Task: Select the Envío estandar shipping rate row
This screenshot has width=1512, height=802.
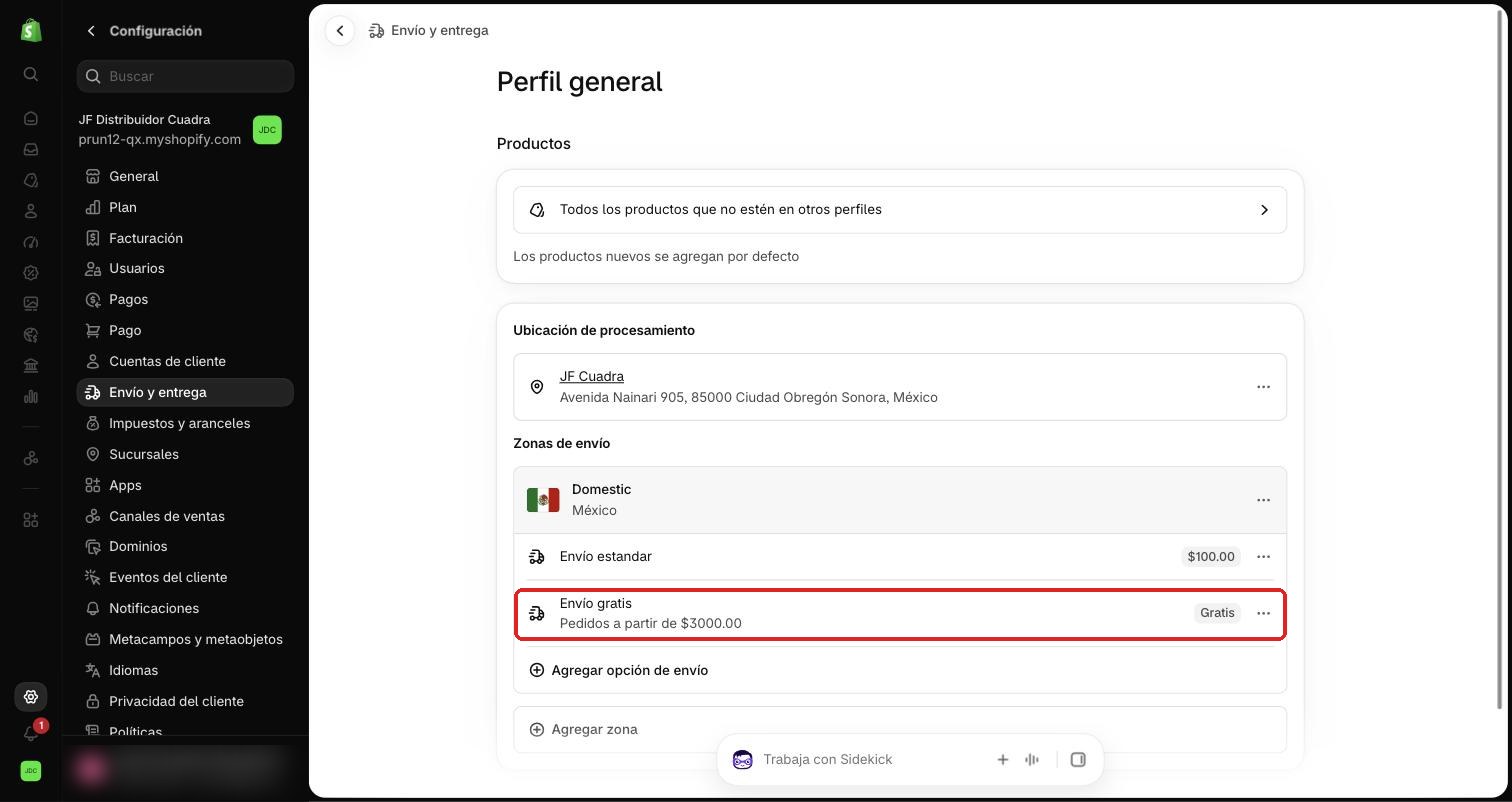Action: pos(900,557)
